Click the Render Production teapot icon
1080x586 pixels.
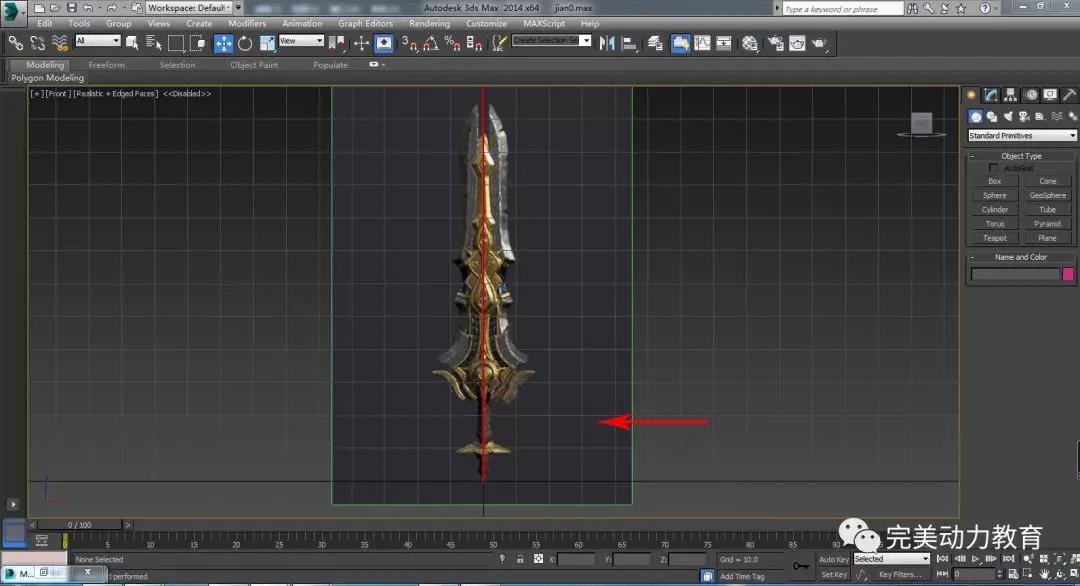[819, 43]
